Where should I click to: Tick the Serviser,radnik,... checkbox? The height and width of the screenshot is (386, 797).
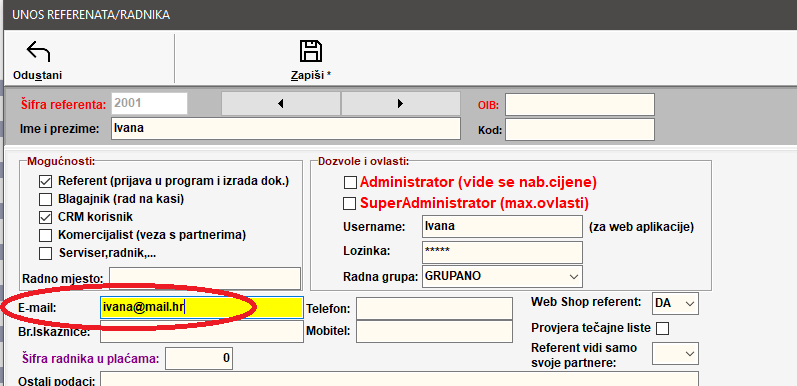[x=46, y=253]
